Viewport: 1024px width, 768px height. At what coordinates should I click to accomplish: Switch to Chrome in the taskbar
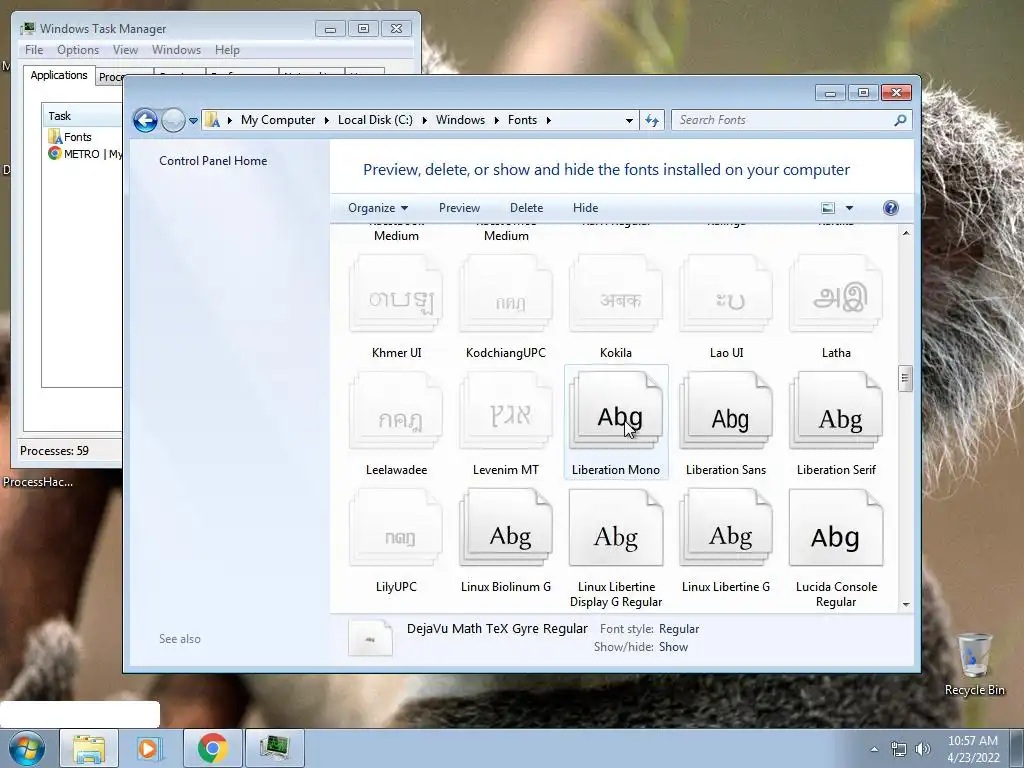(212, 748)
